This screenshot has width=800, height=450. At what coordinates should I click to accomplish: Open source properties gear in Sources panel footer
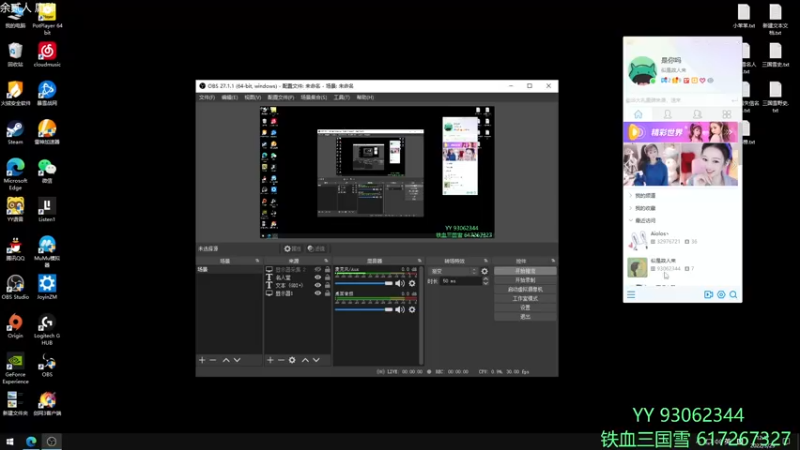292,360
